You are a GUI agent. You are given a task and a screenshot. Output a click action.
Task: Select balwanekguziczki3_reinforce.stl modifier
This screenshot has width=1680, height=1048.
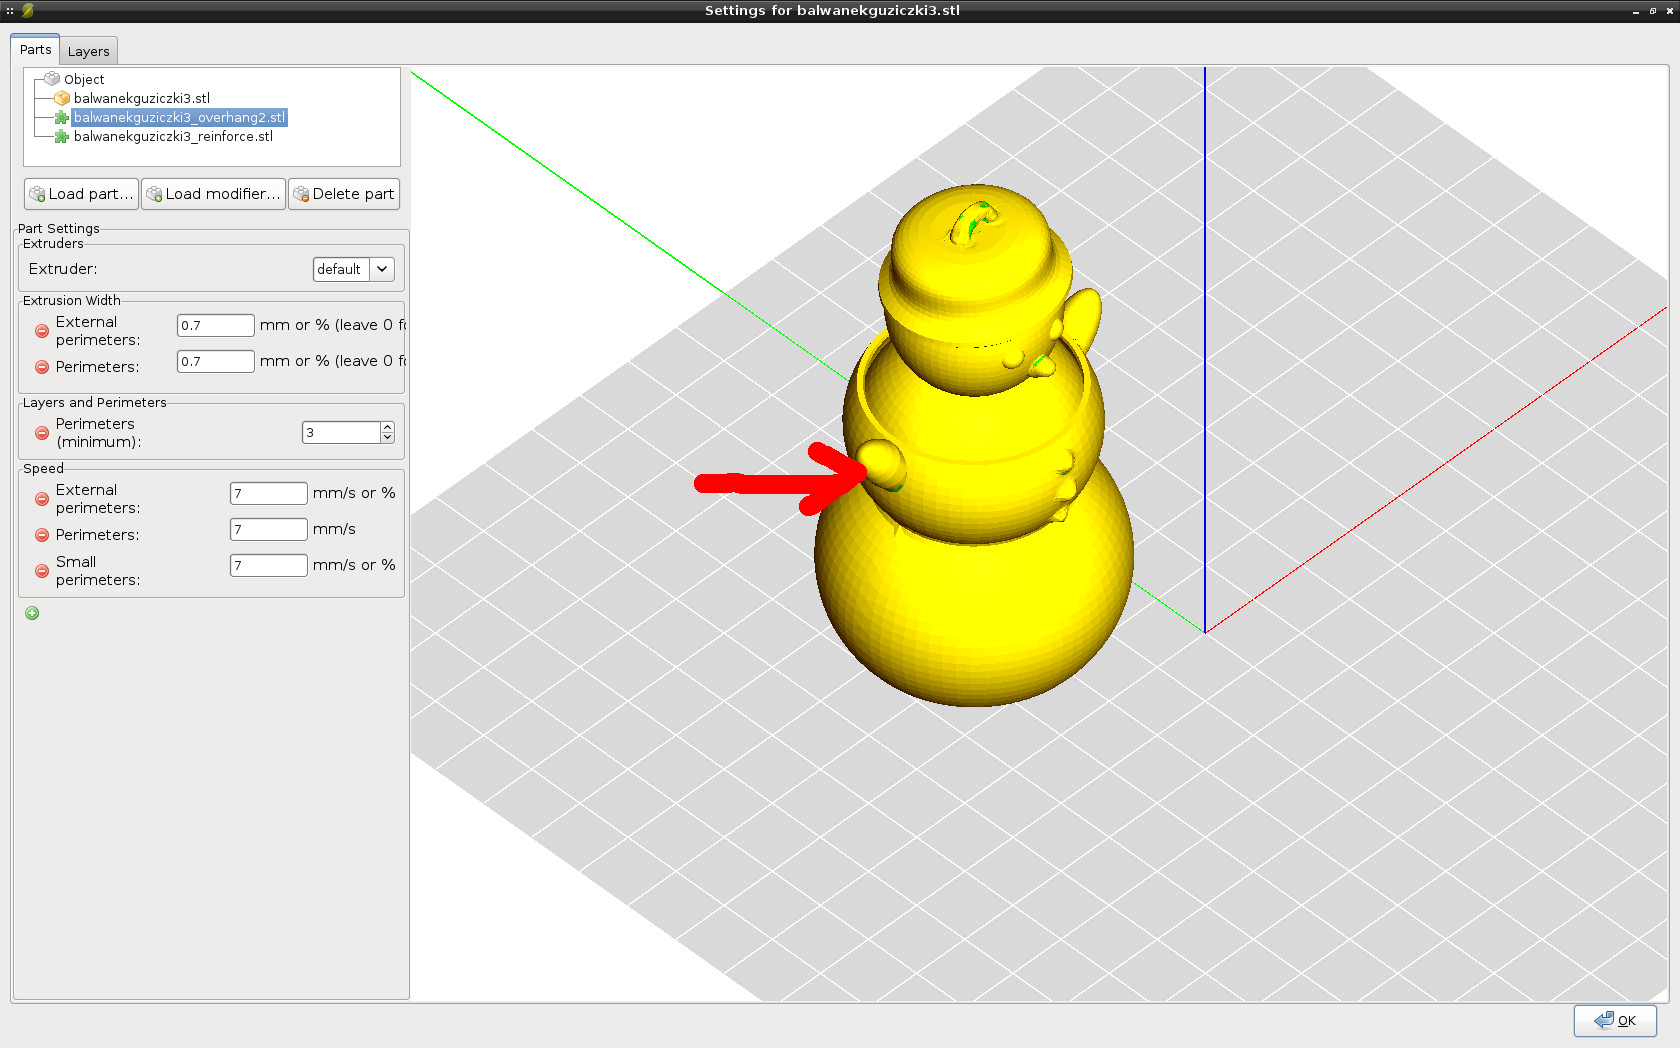[x=173, y=136]
